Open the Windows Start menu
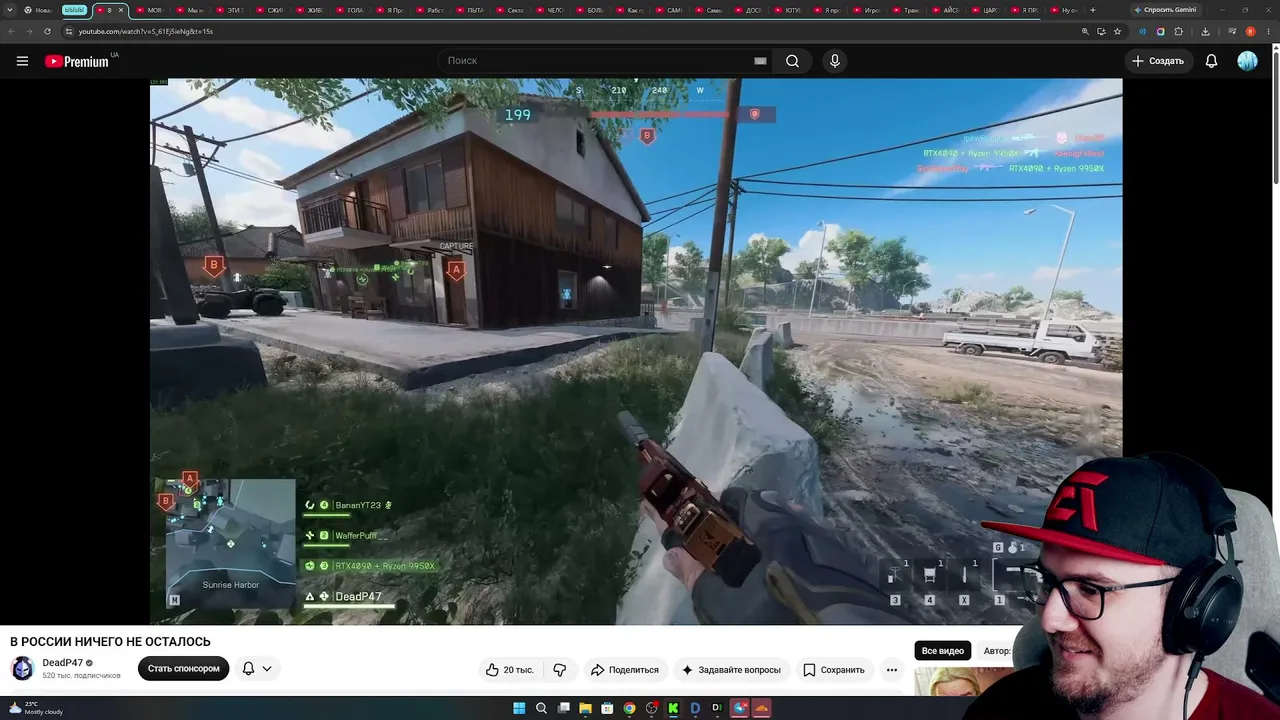The width and height of the screenshot is (1280, 720). coord(519,708)
